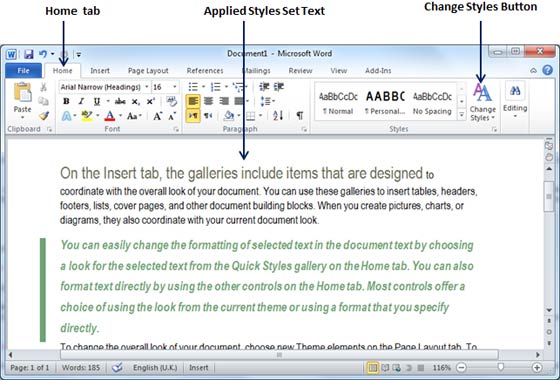Click the Decrease Indent icon
This screenshot has width=560, height=380.
(x=264, y=87)
